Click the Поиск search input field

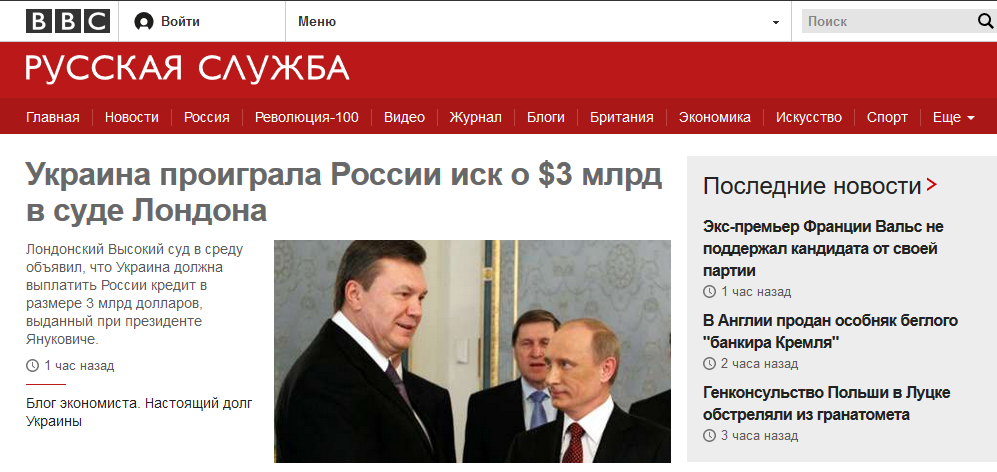[x=889, y=22]
